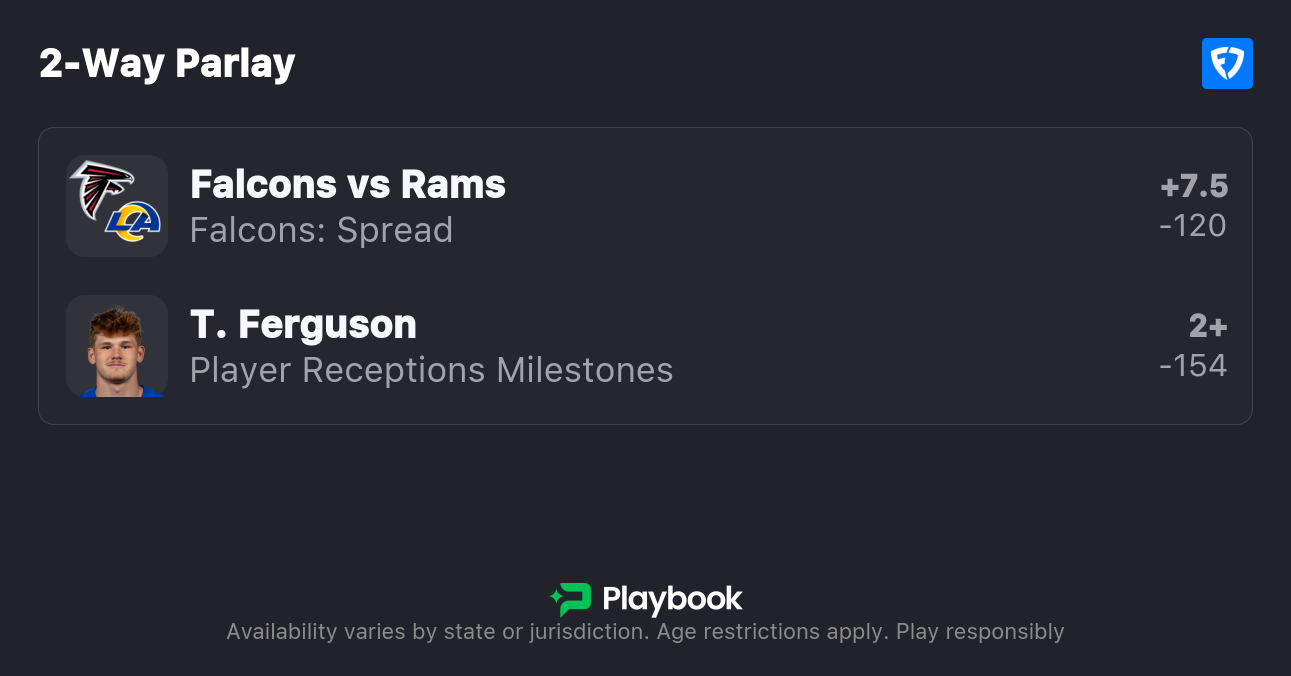This screenshot has width=1291, height=676.
Task: Click the Atlanta Falcons team logo
Action: 101,186
